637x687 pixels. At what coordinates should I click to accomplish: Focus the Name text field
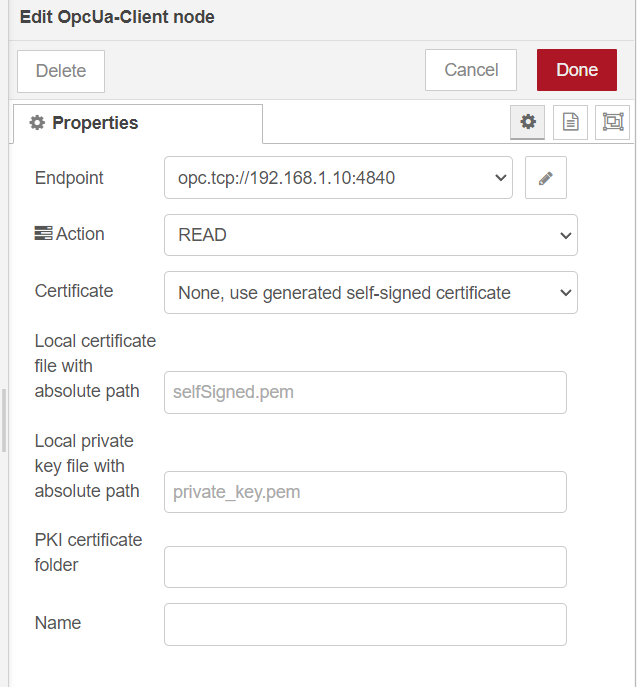click(365, 624)
